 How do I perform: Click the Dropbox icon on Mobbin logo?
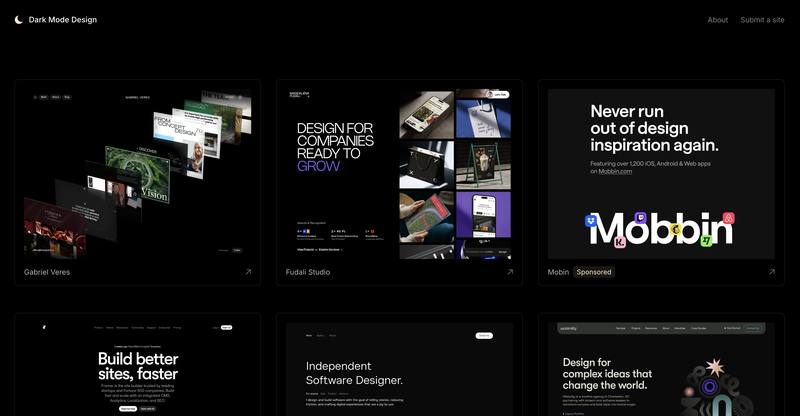591,221
